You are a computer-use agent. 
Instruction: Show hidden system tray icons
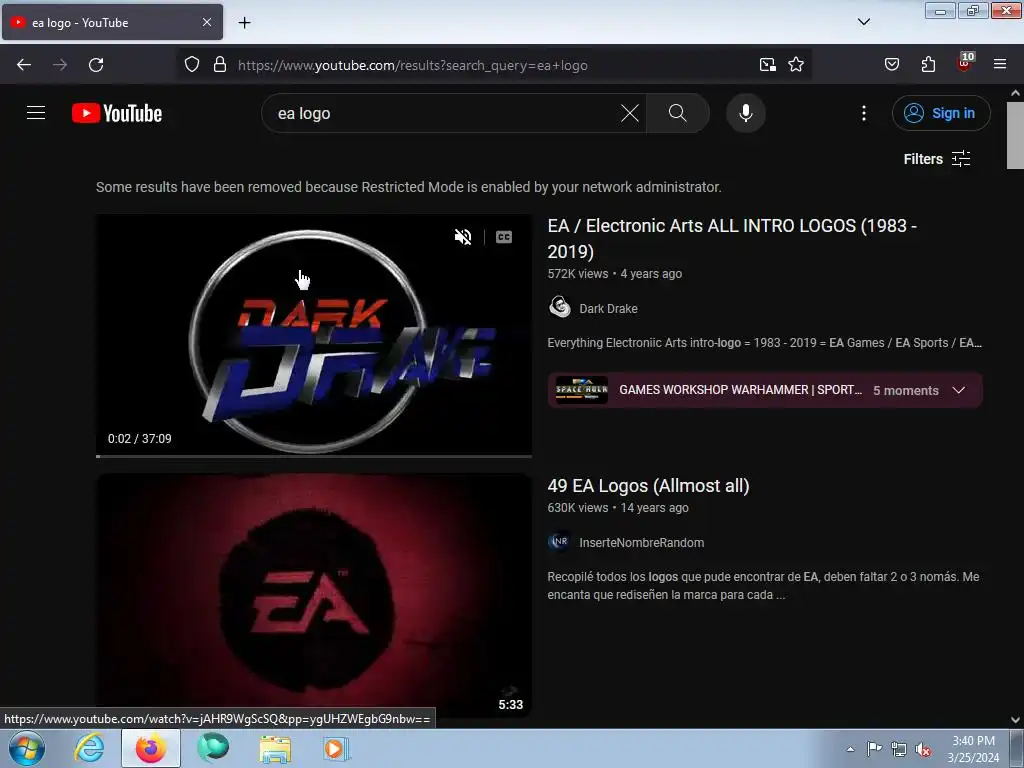[x=850, y=749]
